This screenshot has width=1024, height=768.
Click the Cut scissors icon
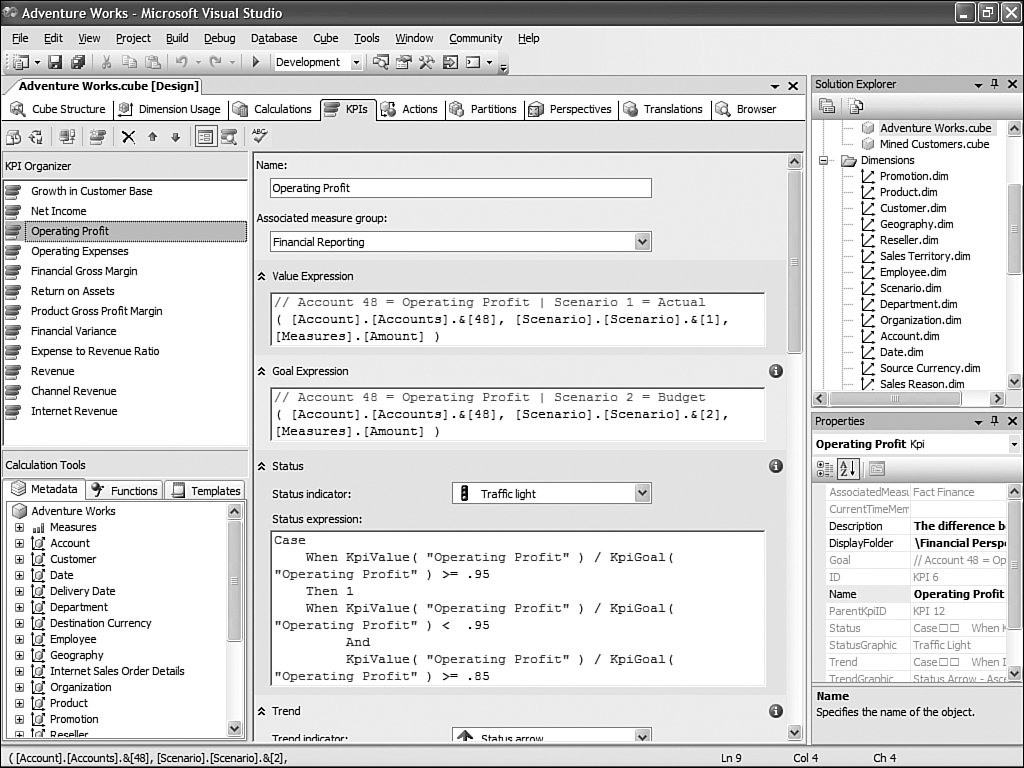click(106, 62)
